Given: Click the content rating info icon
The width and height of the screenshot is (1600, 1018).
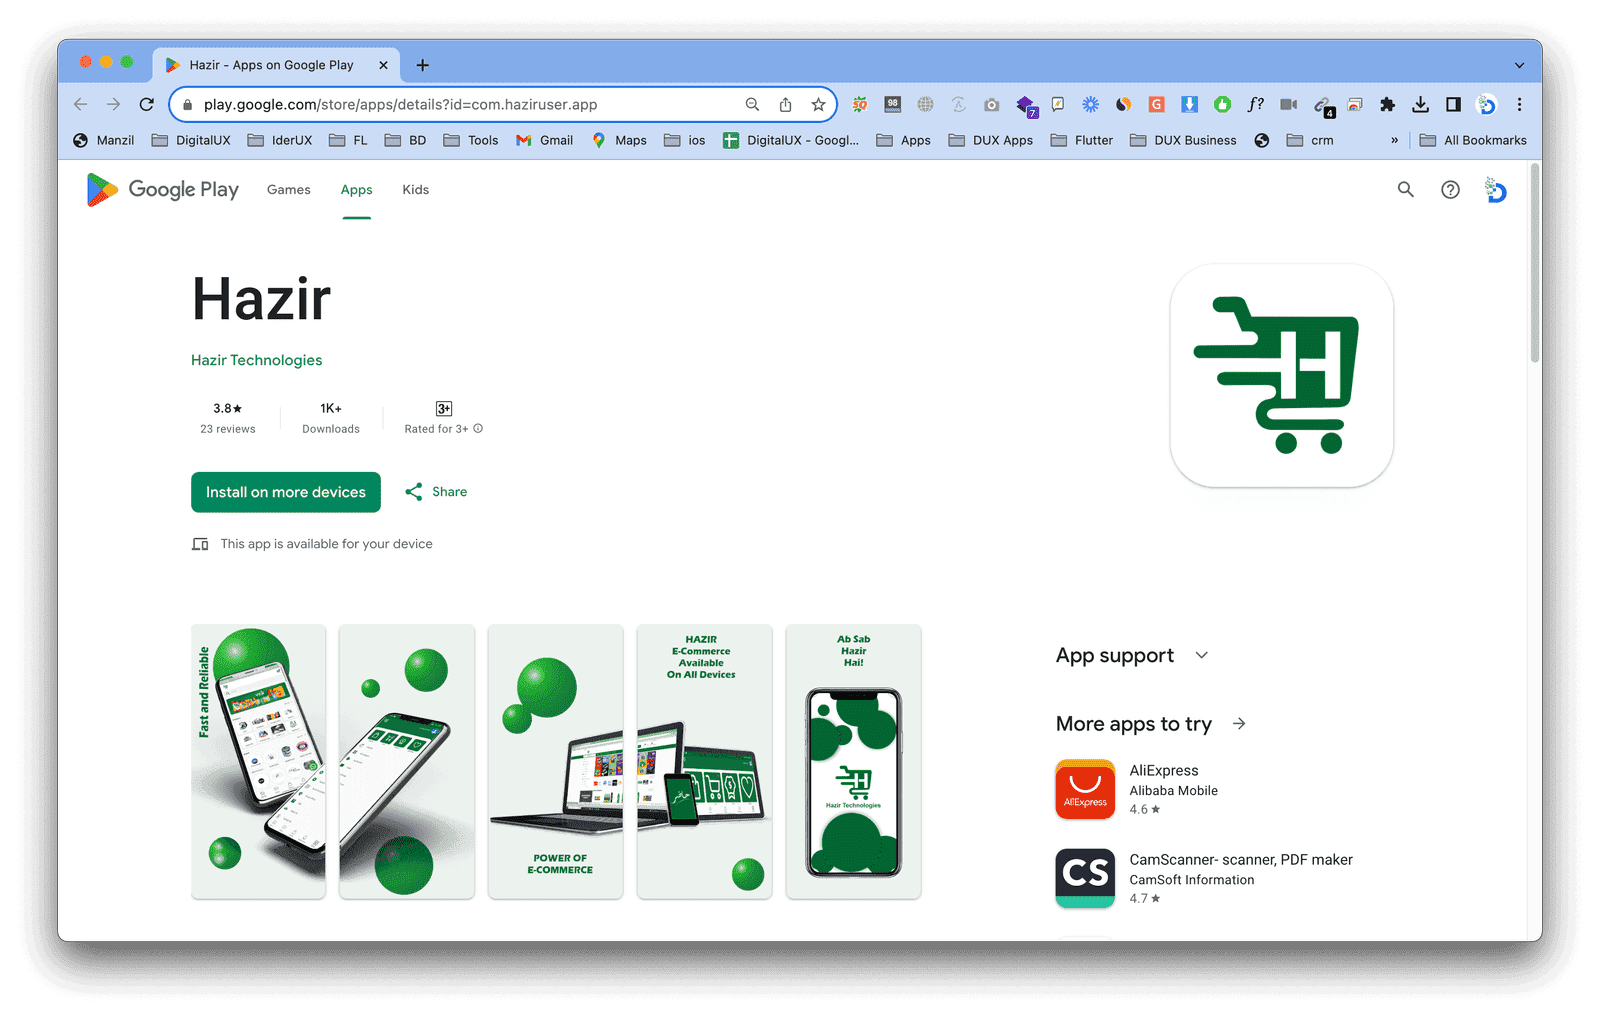Looking at the screenshot, I should [x=478, y=428].
